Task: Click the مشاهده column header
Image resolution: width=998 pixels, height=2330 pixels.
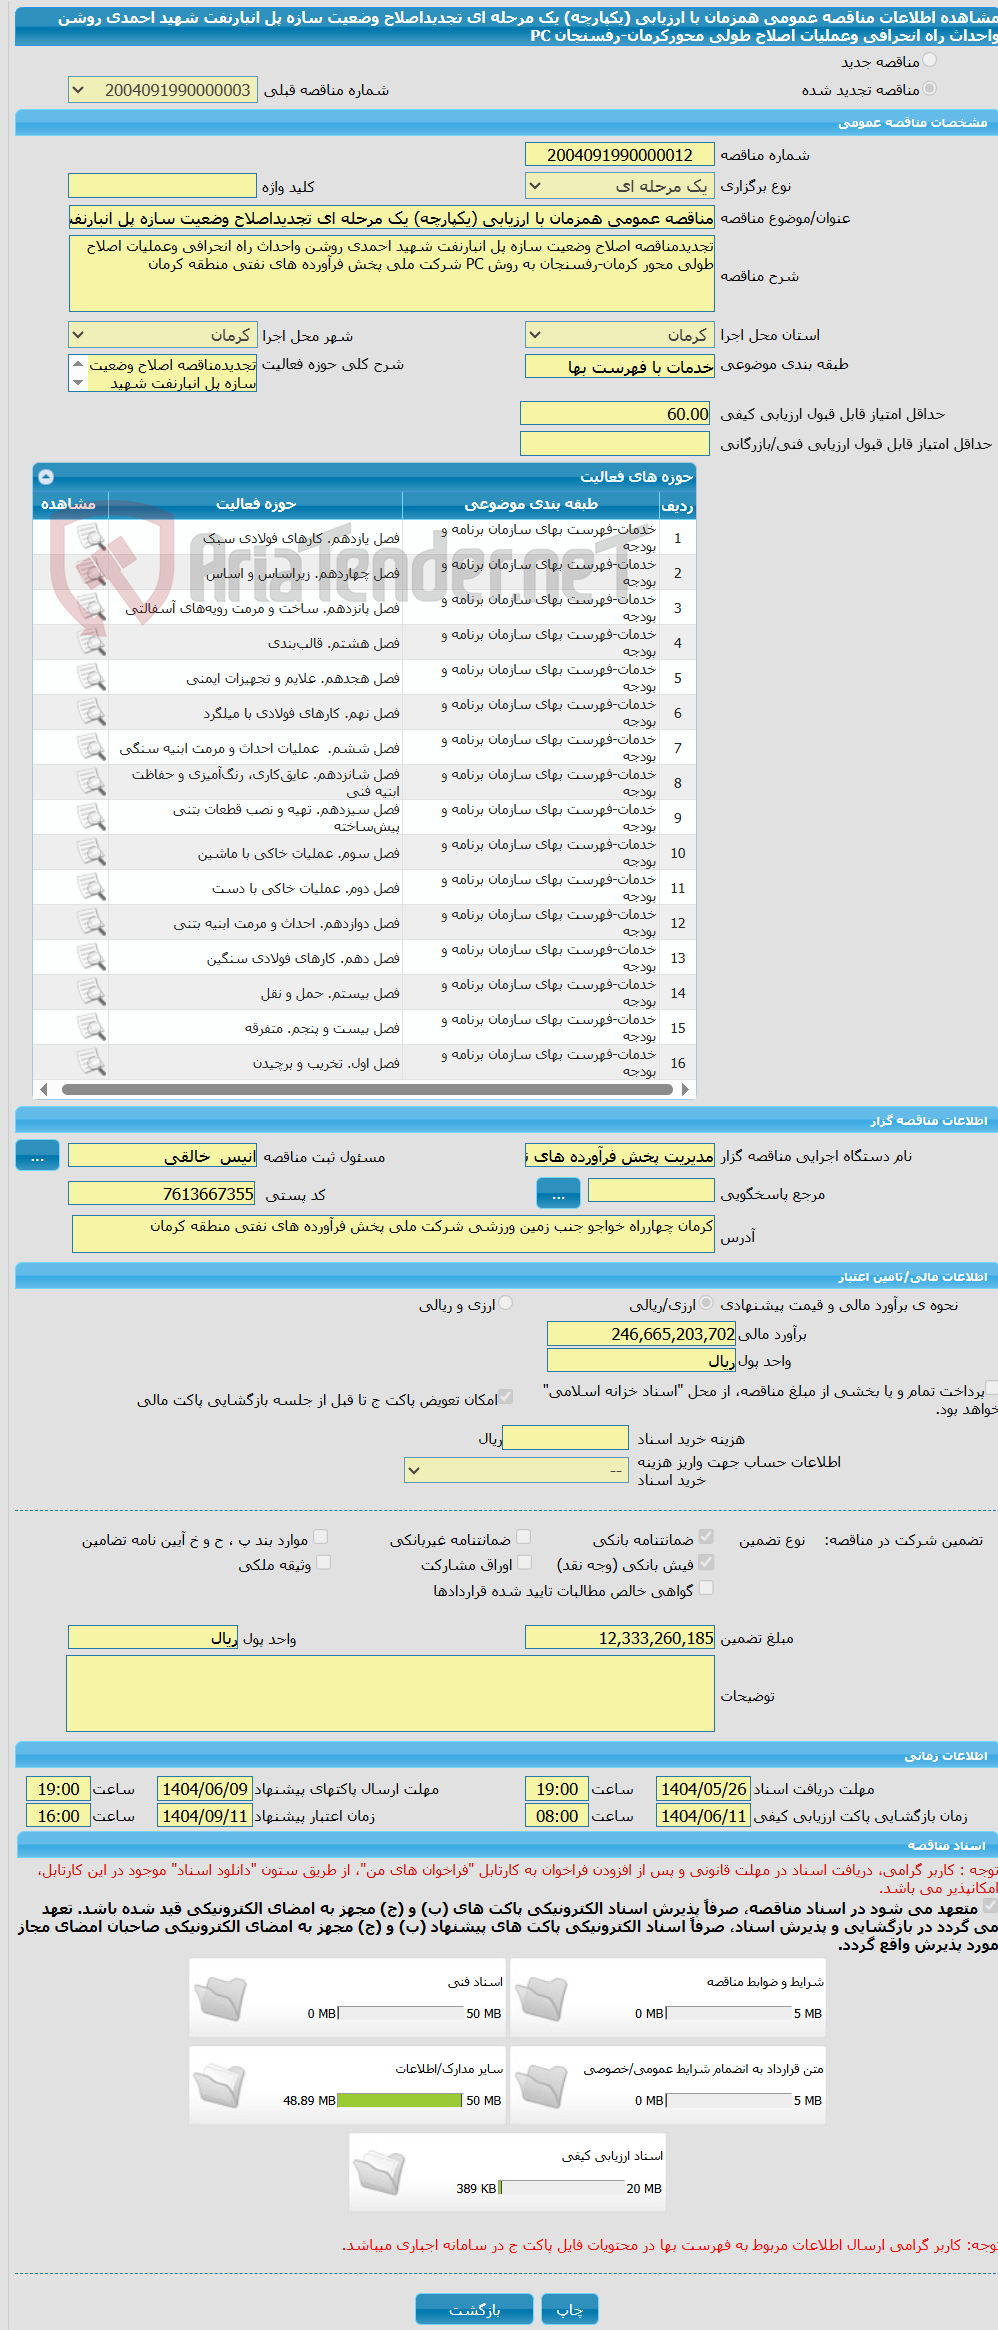Action: [68, 505]
